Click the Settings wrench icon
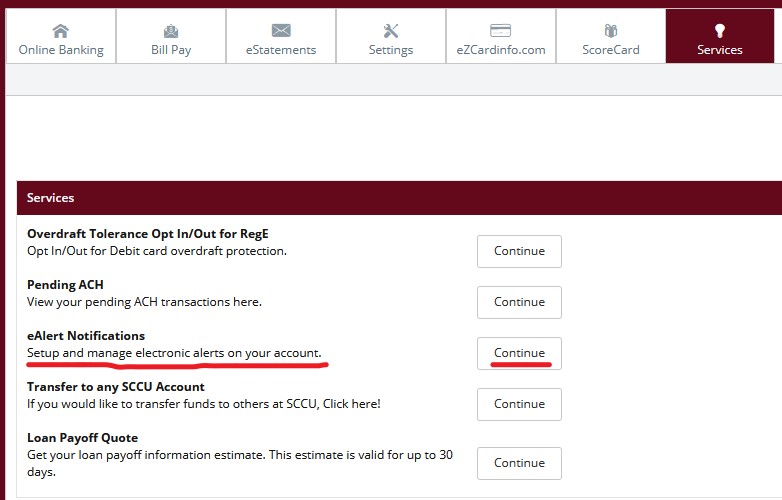This screenshot has width=782, height=500. [391, 31]
